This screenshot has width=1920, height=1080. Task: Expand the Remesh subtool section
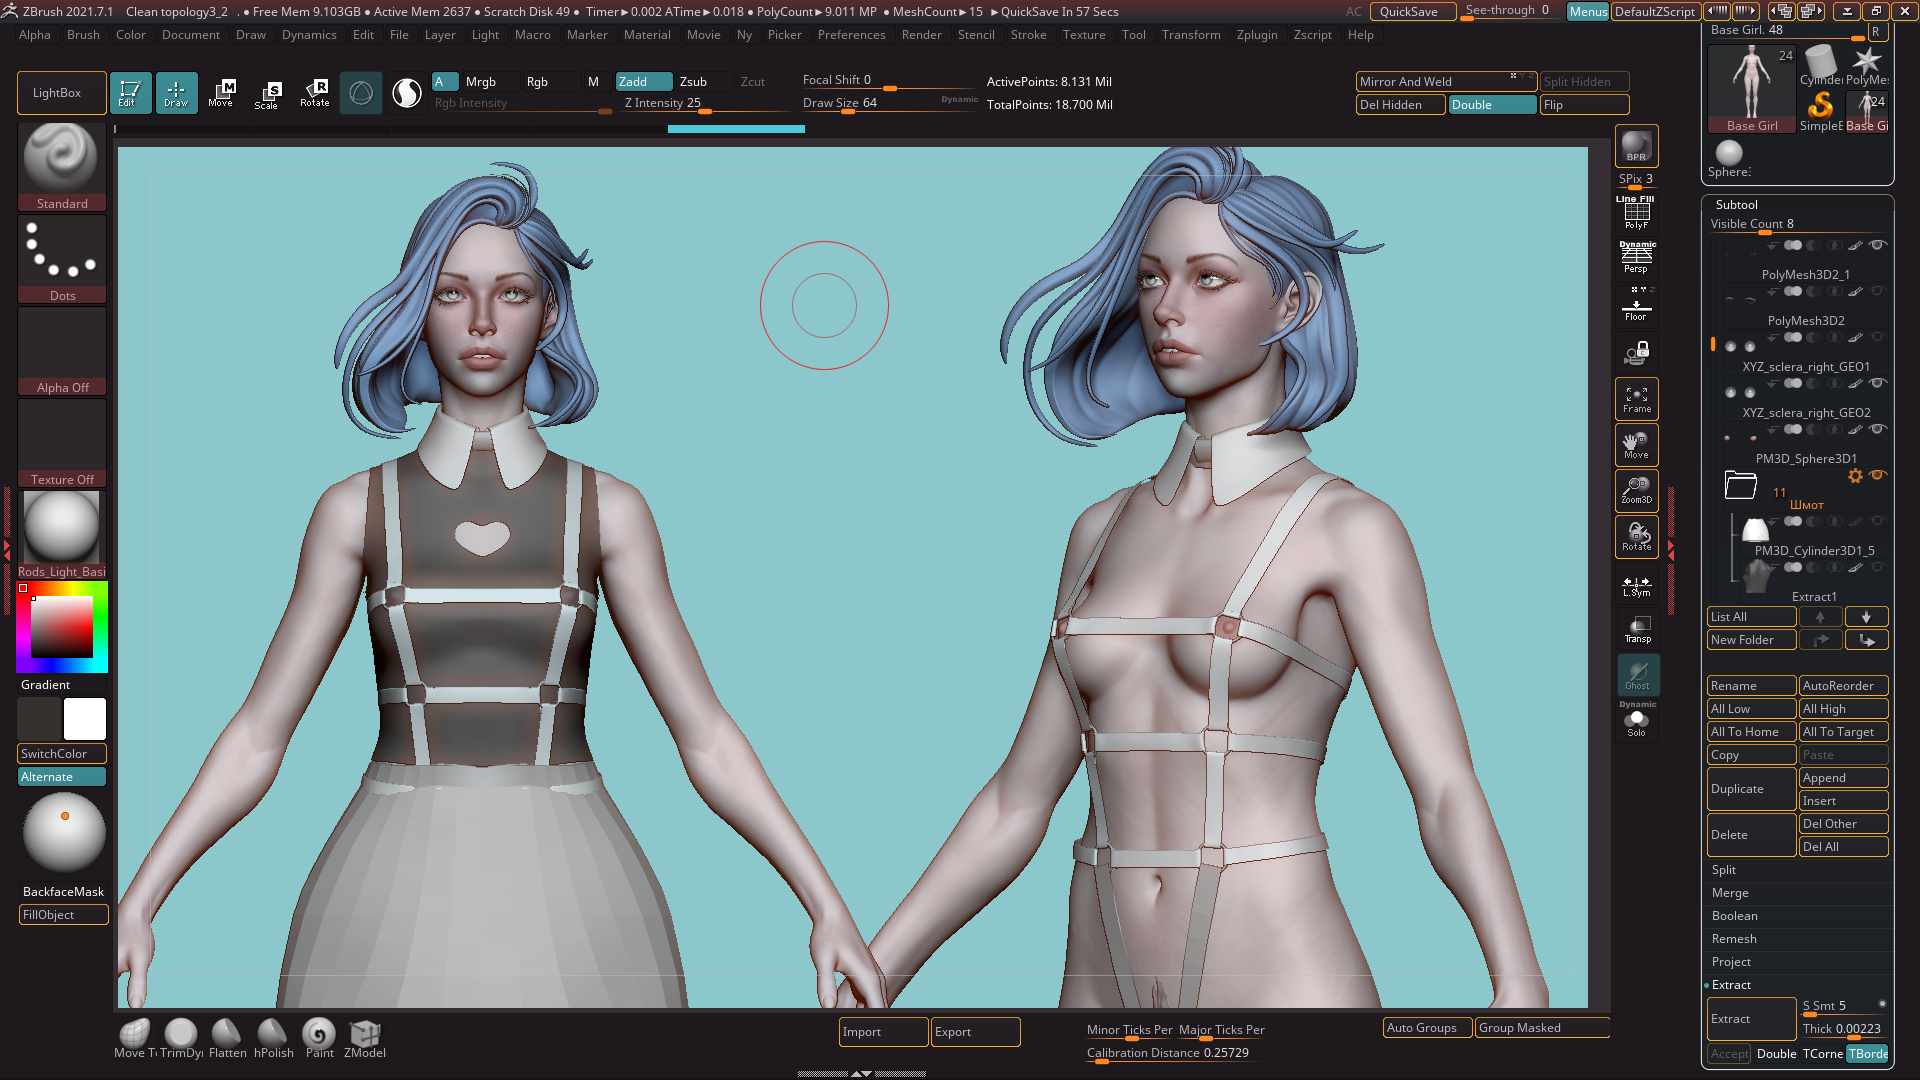(1734, 939)
